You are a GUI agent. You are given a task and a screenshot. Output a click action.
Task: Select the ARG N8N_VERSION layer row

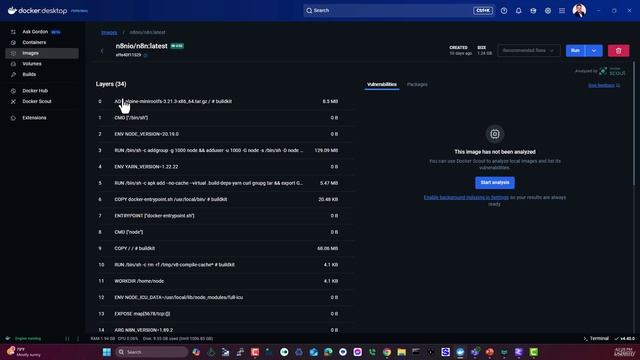click(x=224, y=329)
